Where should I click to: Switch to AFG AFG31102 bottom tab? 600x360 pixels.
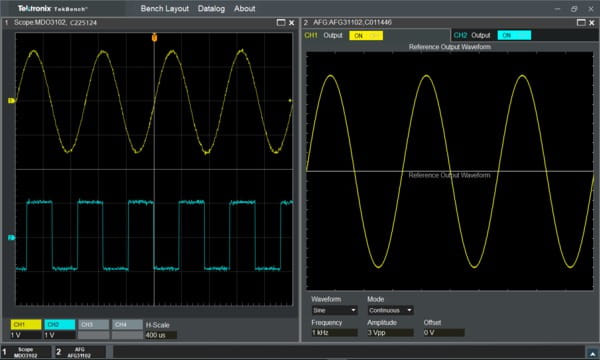click(x=80, y=352)
